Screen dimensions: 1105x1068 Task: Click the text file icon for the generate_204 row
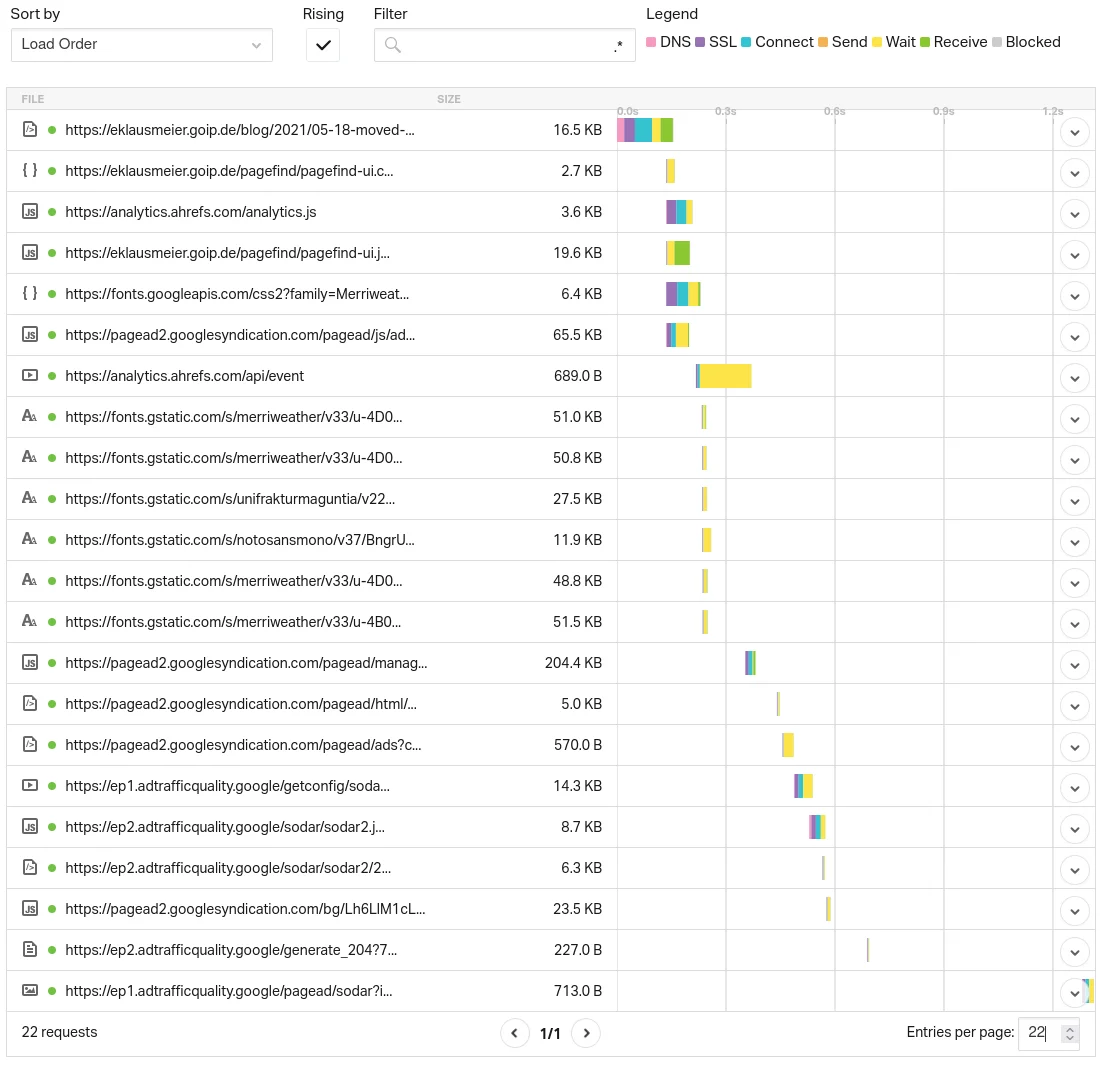(x=30, y=949)
